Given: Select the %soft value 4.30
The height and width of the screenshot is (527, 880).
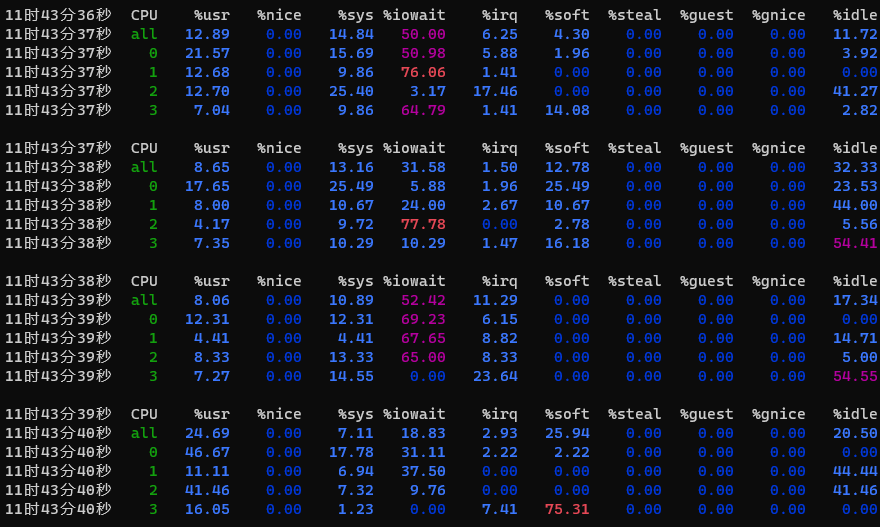Looking at the screenshot, I should click(571, 34).
